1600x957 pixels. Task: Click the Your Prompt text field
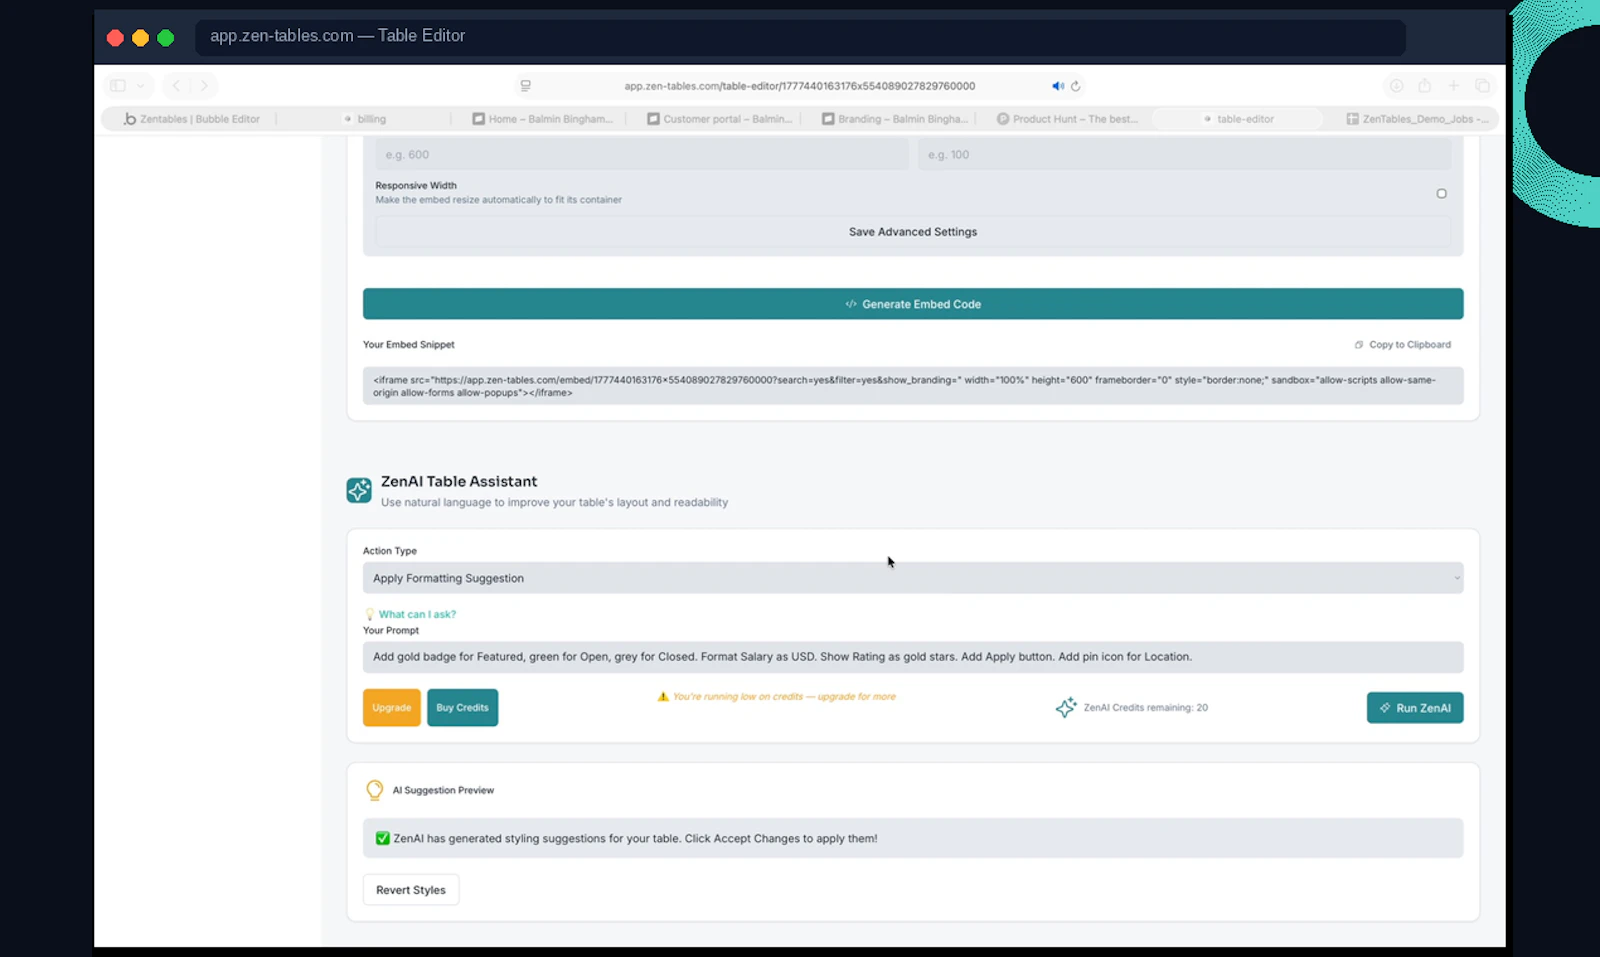913,657
